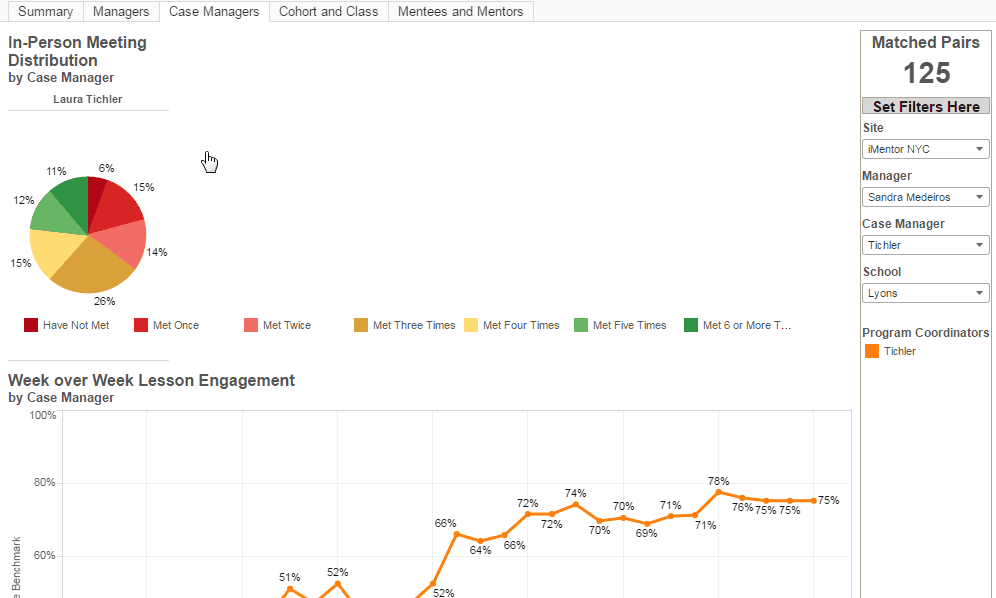Select the Case Managers tab

214,11
